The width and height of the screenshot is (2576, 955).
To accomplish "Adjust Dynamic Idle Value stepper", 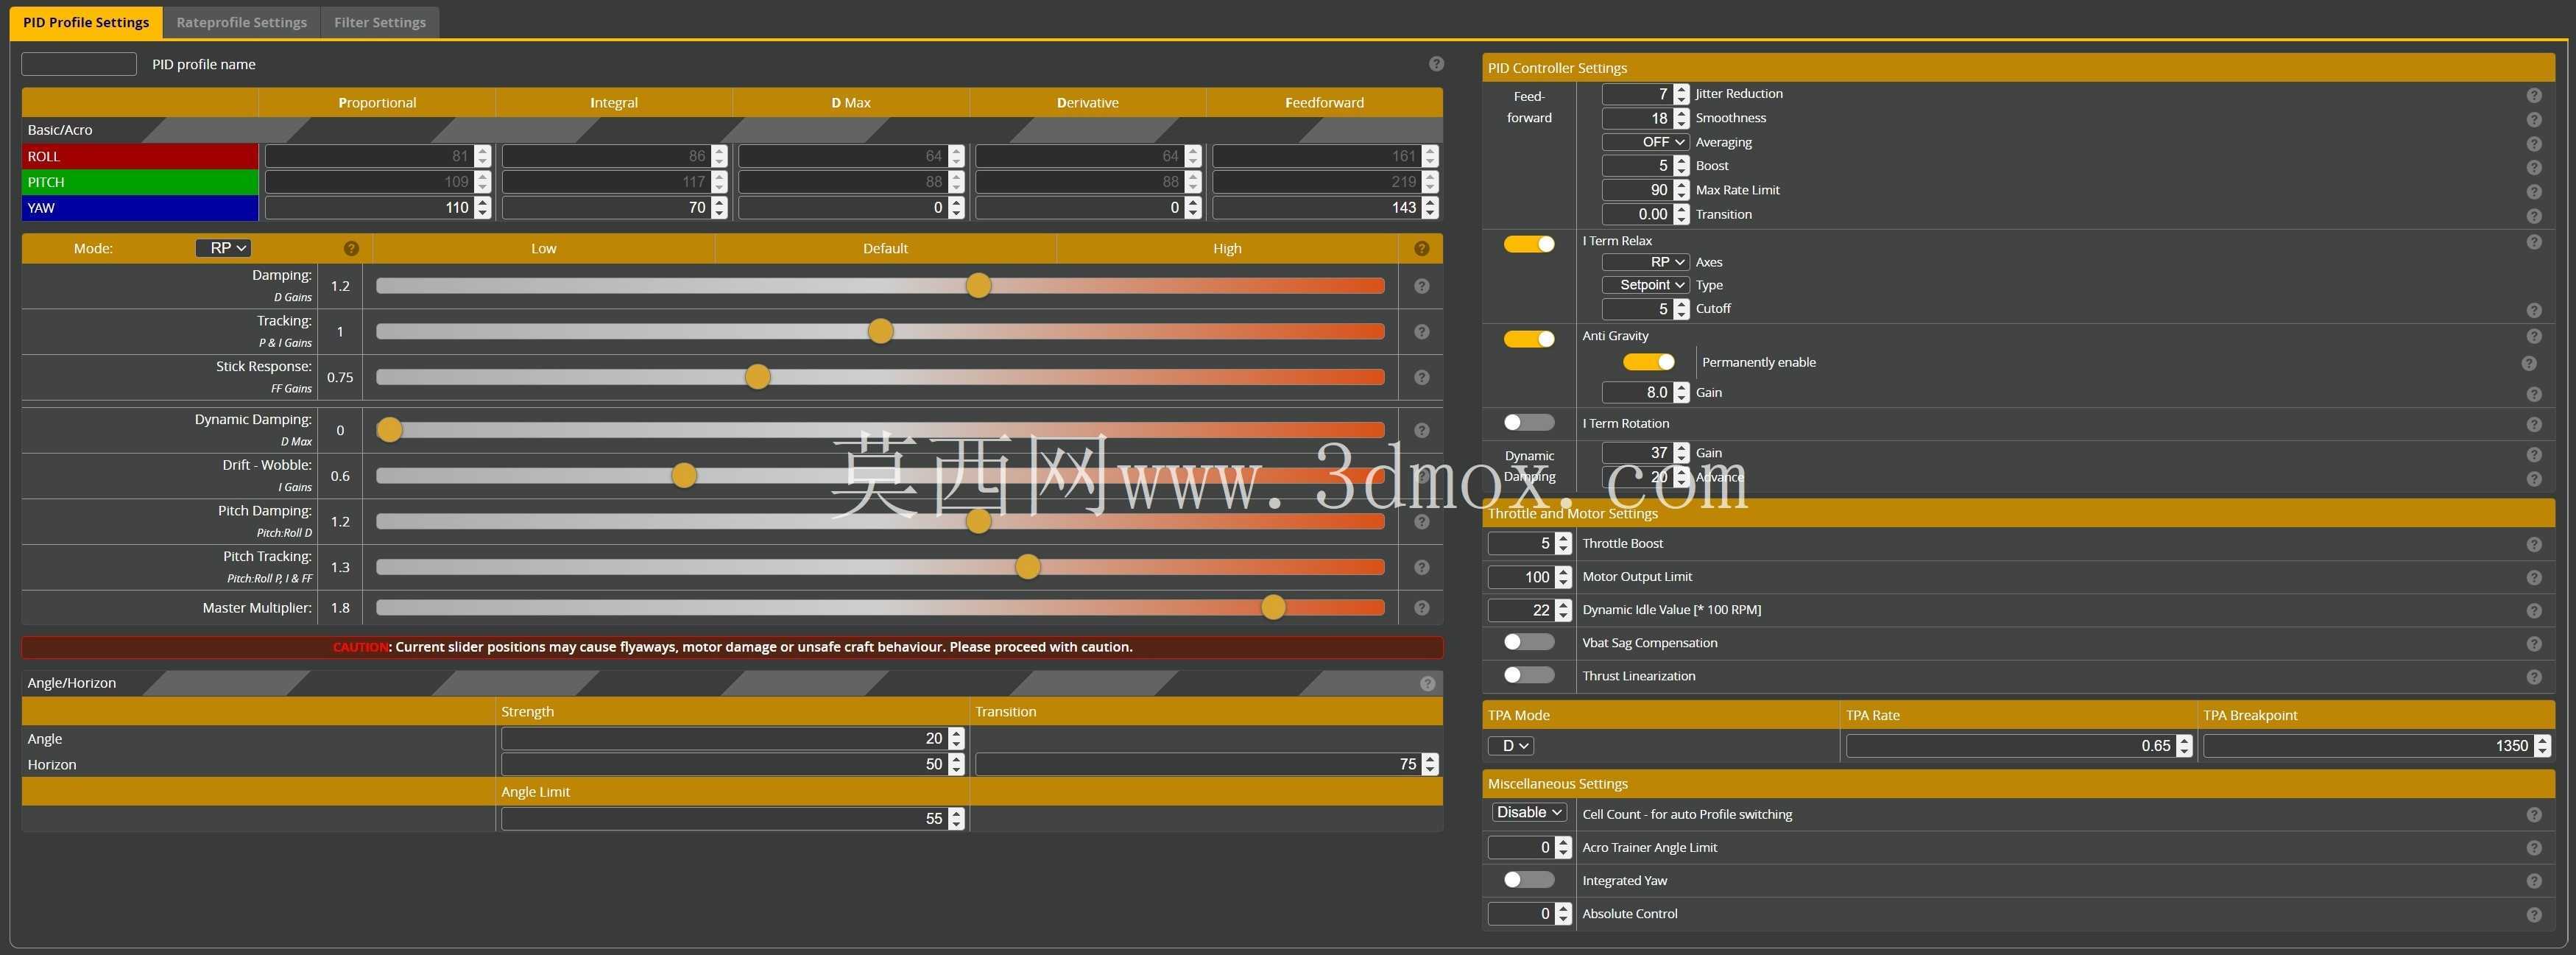I will pyautogui.click(x=1563, y=610).
